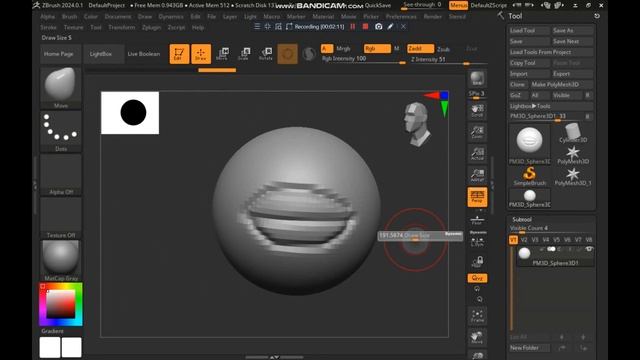Image resolution: width=640 pixels, height=360 pixels.
Task: Open the Dots stroke picker
Action: point(61,128)
